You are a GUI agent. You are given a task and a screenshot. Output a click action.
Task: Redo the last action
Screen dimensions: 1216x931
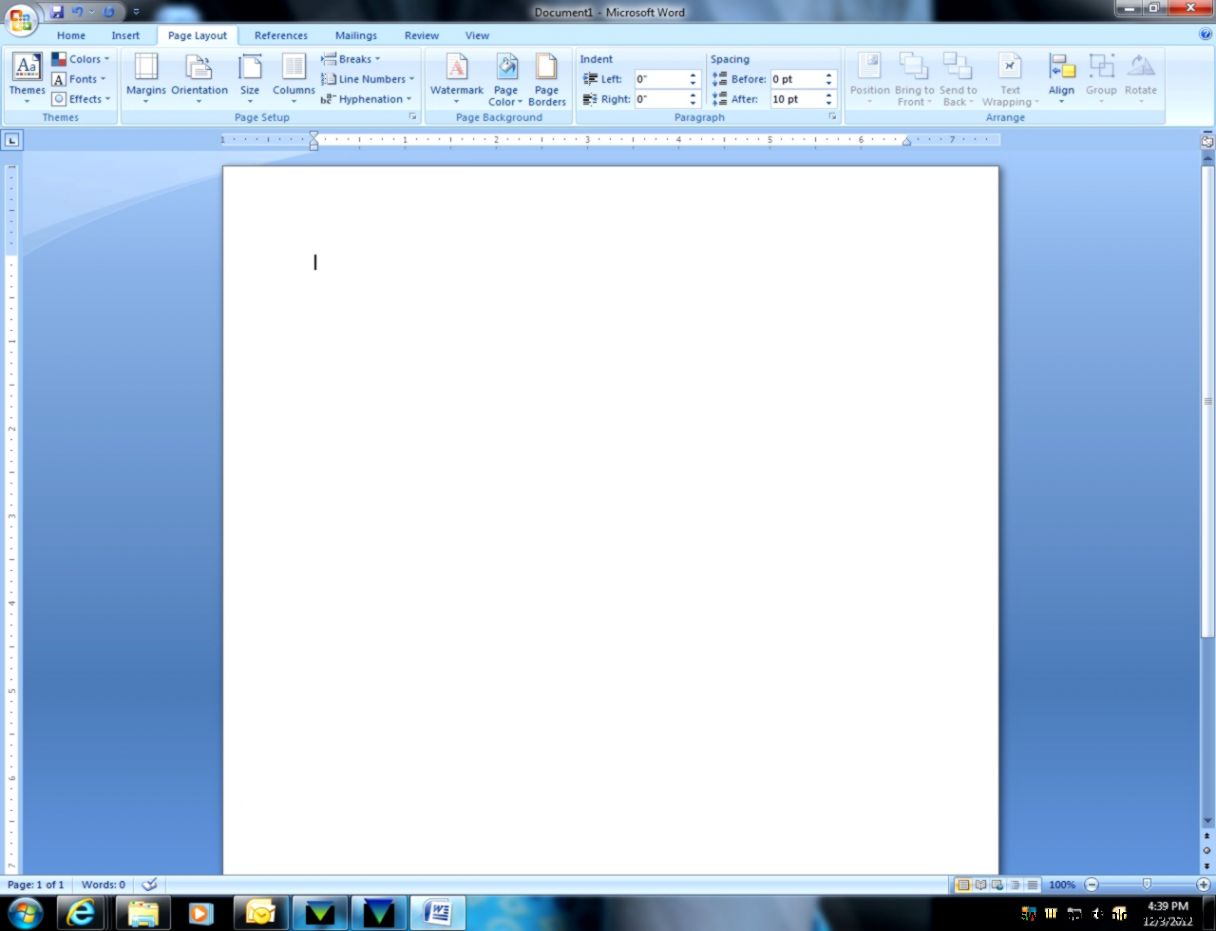(x=108, y=12)
